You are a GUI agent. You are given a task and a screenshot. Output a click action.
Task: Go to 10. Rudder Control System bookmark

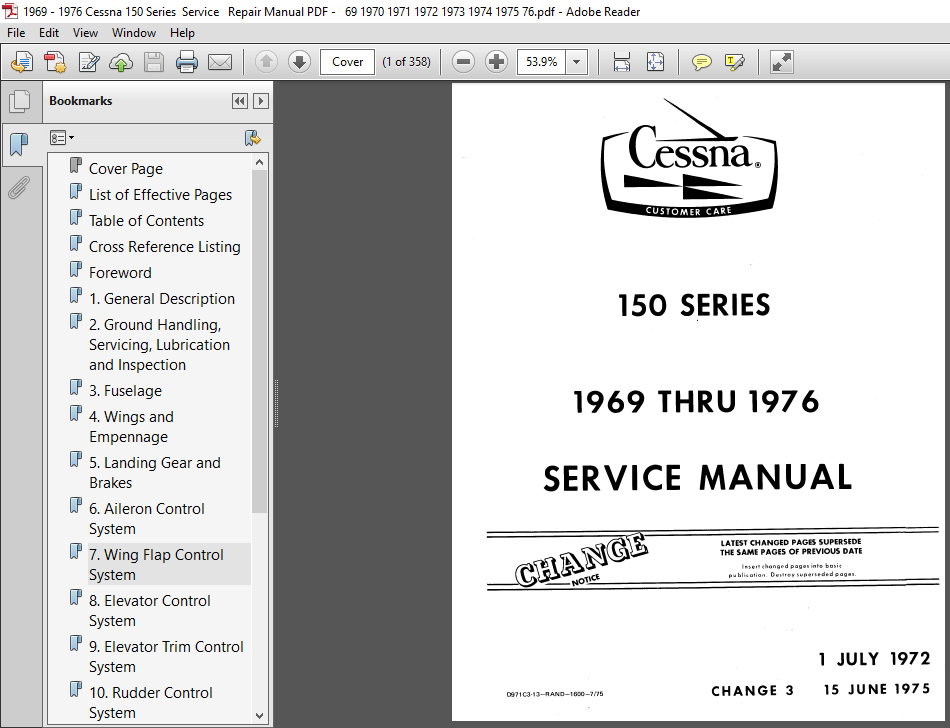pos(151,703)
